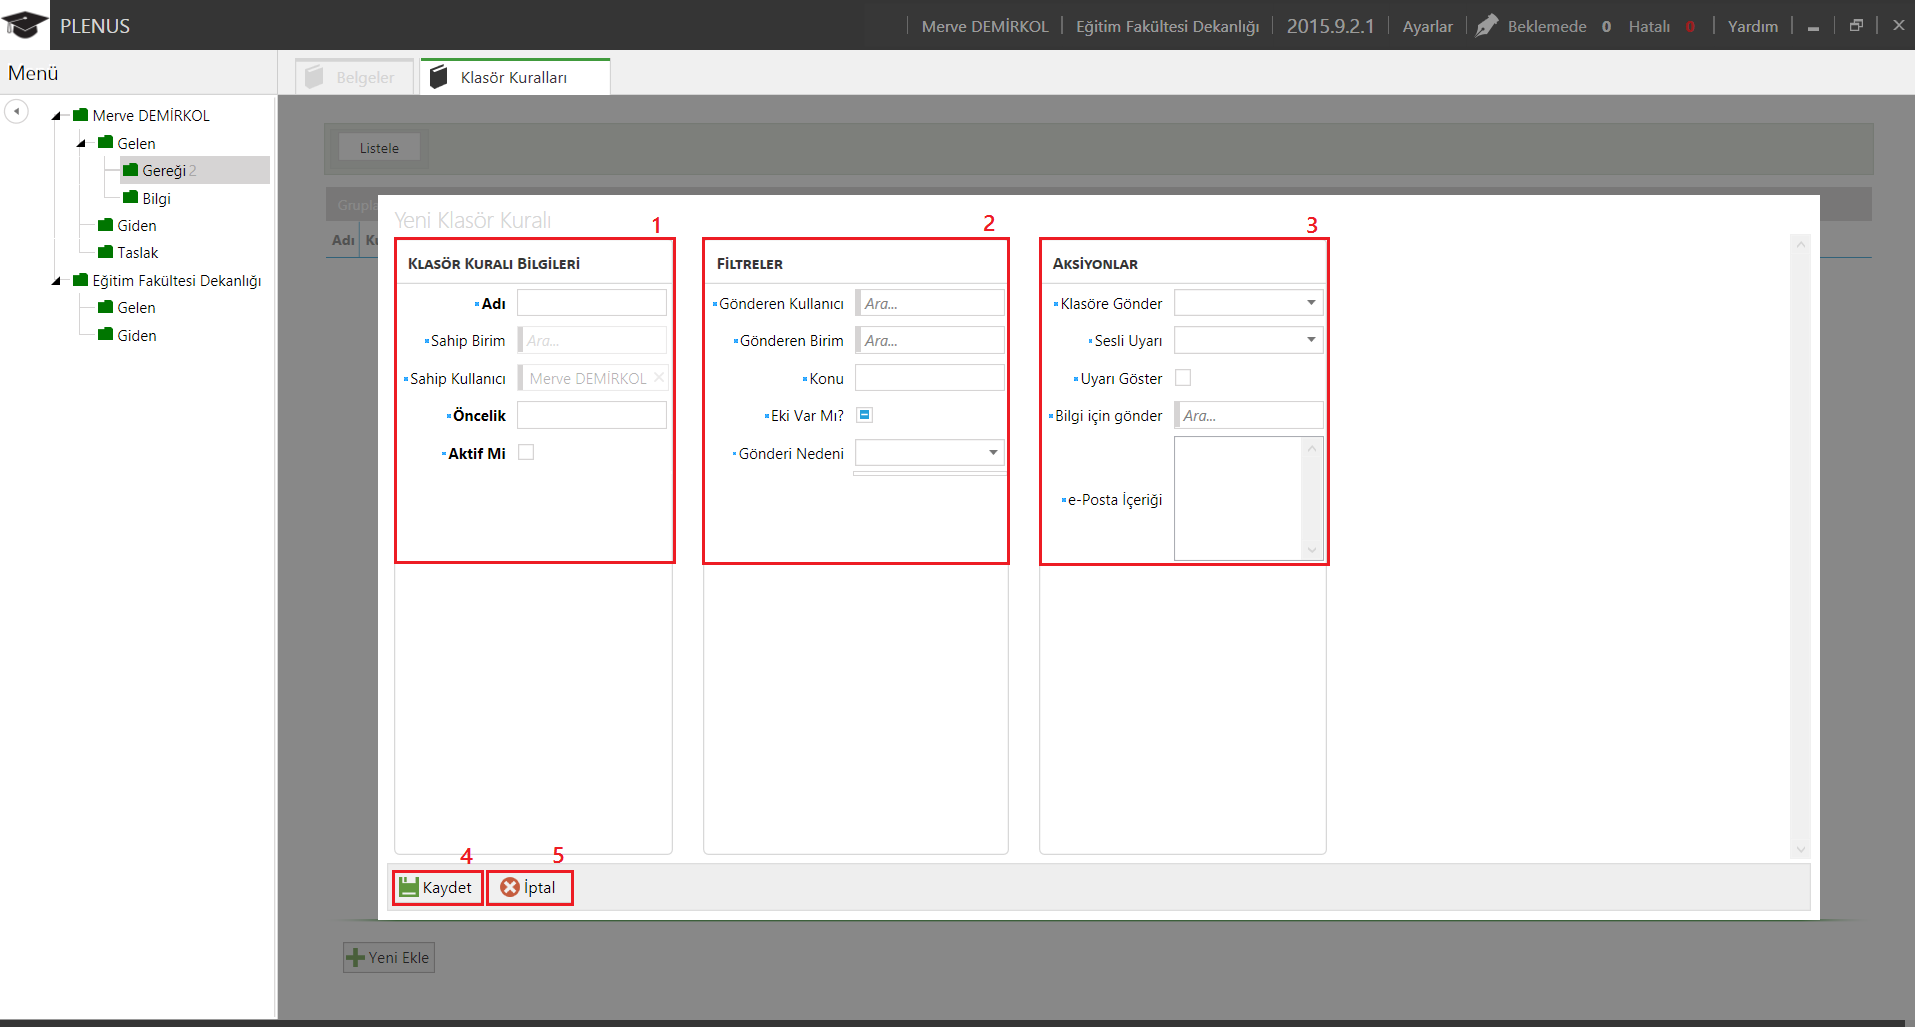Click the e-Posta İçeriği text area
1915x1027 pixels.
pyautogui.click(x=1239, y=498)
